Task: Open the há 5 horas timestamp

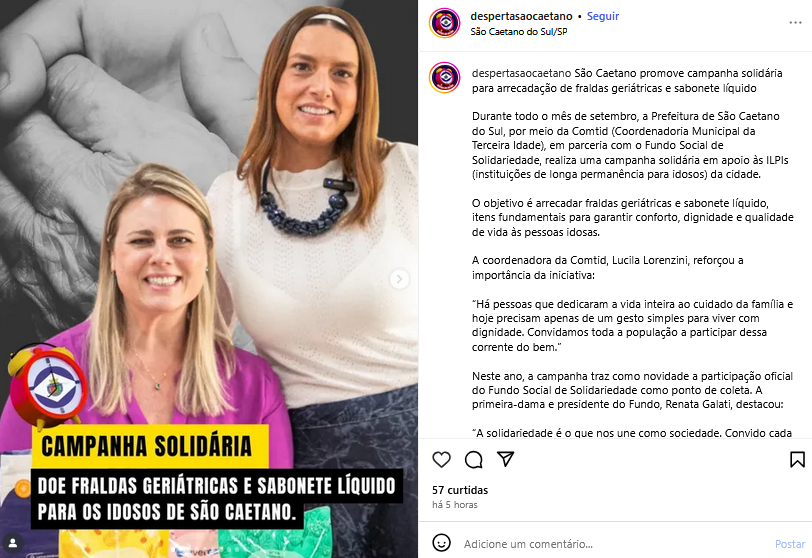Action: tap(455, 505)
